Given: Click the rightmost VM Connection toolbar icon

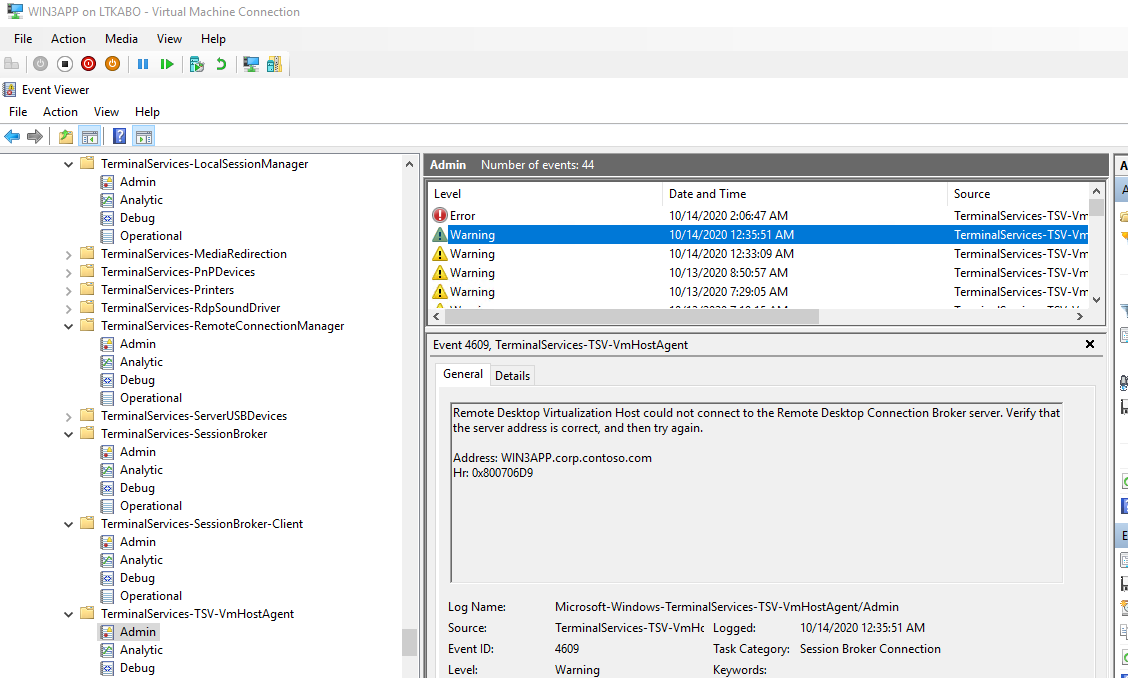Looking at the screenshot, I should pyautogui.click(x=274, y=64).
